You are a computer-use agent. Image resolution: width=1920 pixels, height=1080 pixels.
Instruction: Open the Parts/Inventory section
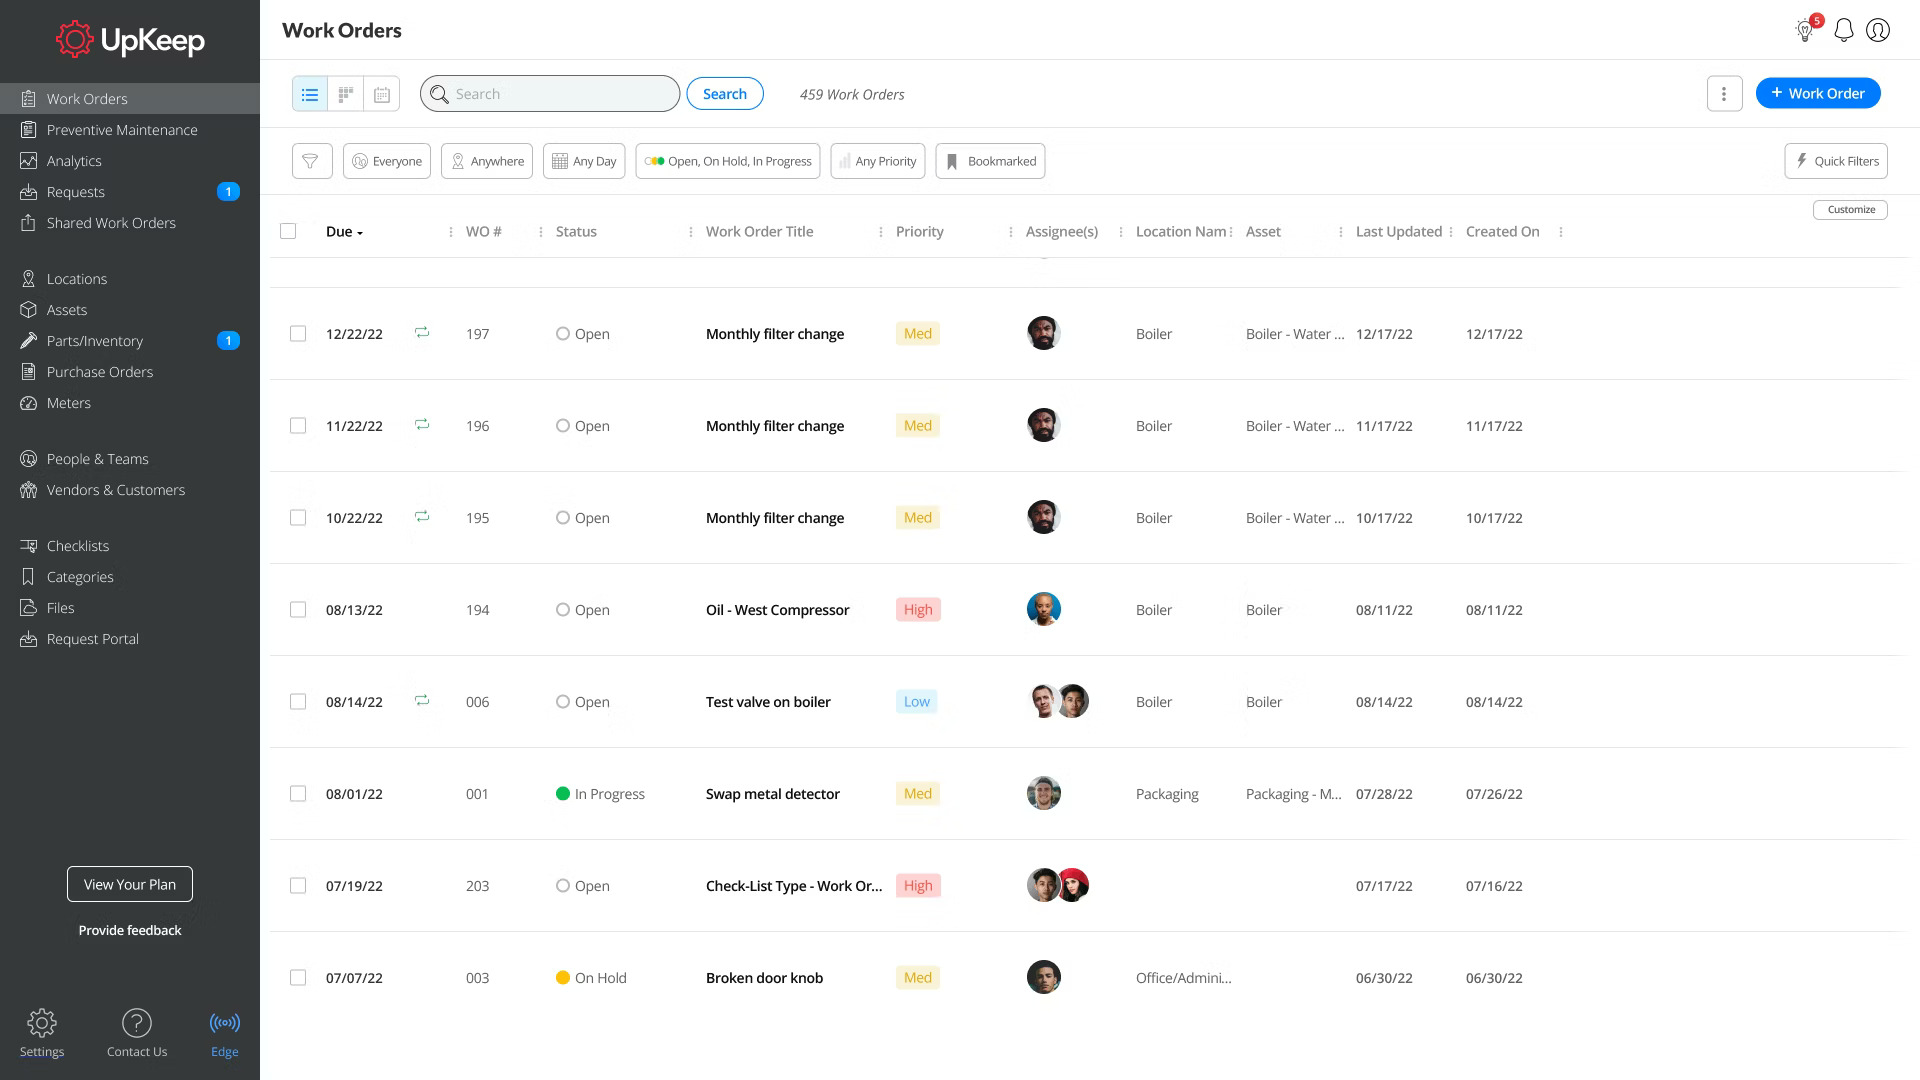pos(94,340)
